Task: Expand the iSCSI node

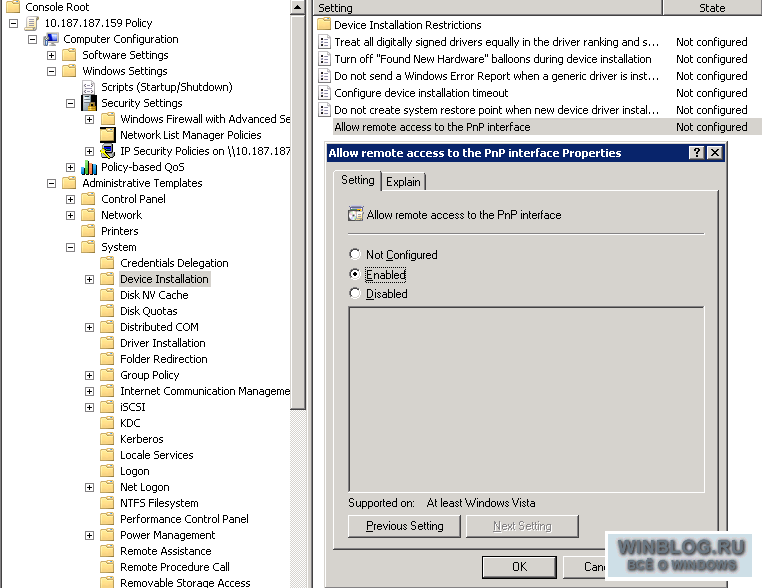Action: [x=89, y=408]
